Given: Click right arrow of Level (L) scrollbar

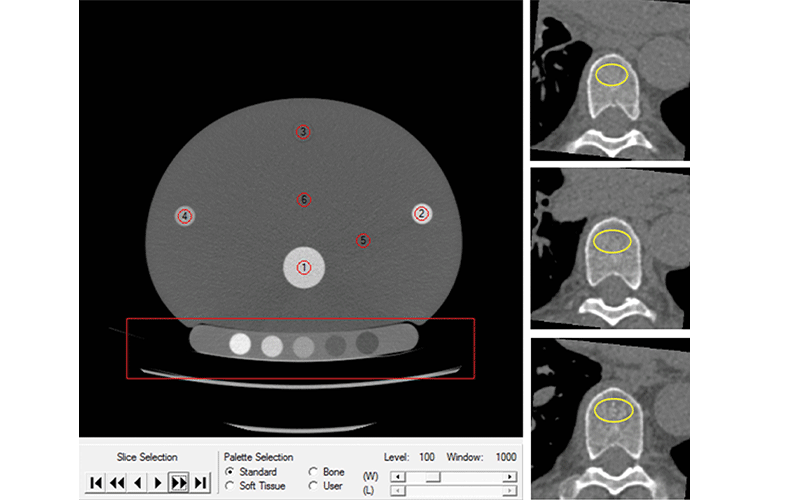Looking at the screenshot, I should pos(511,490).
